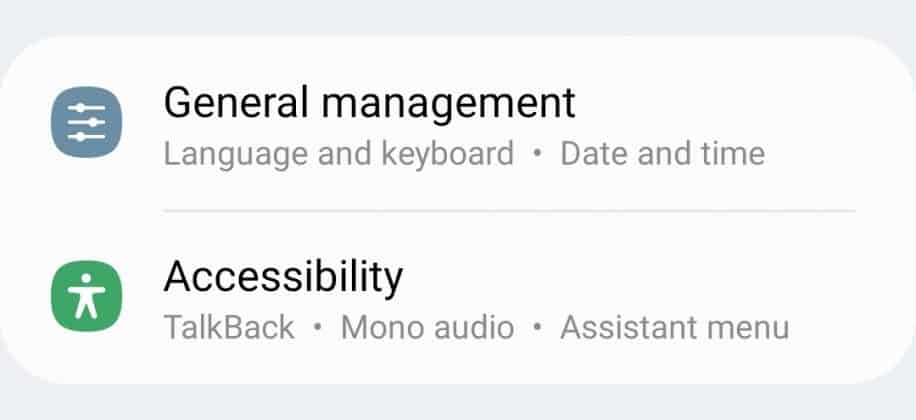Select the 'Date and time' subtitle text
This screenshot has width=916, height=420.
click(x=662, y=154)
